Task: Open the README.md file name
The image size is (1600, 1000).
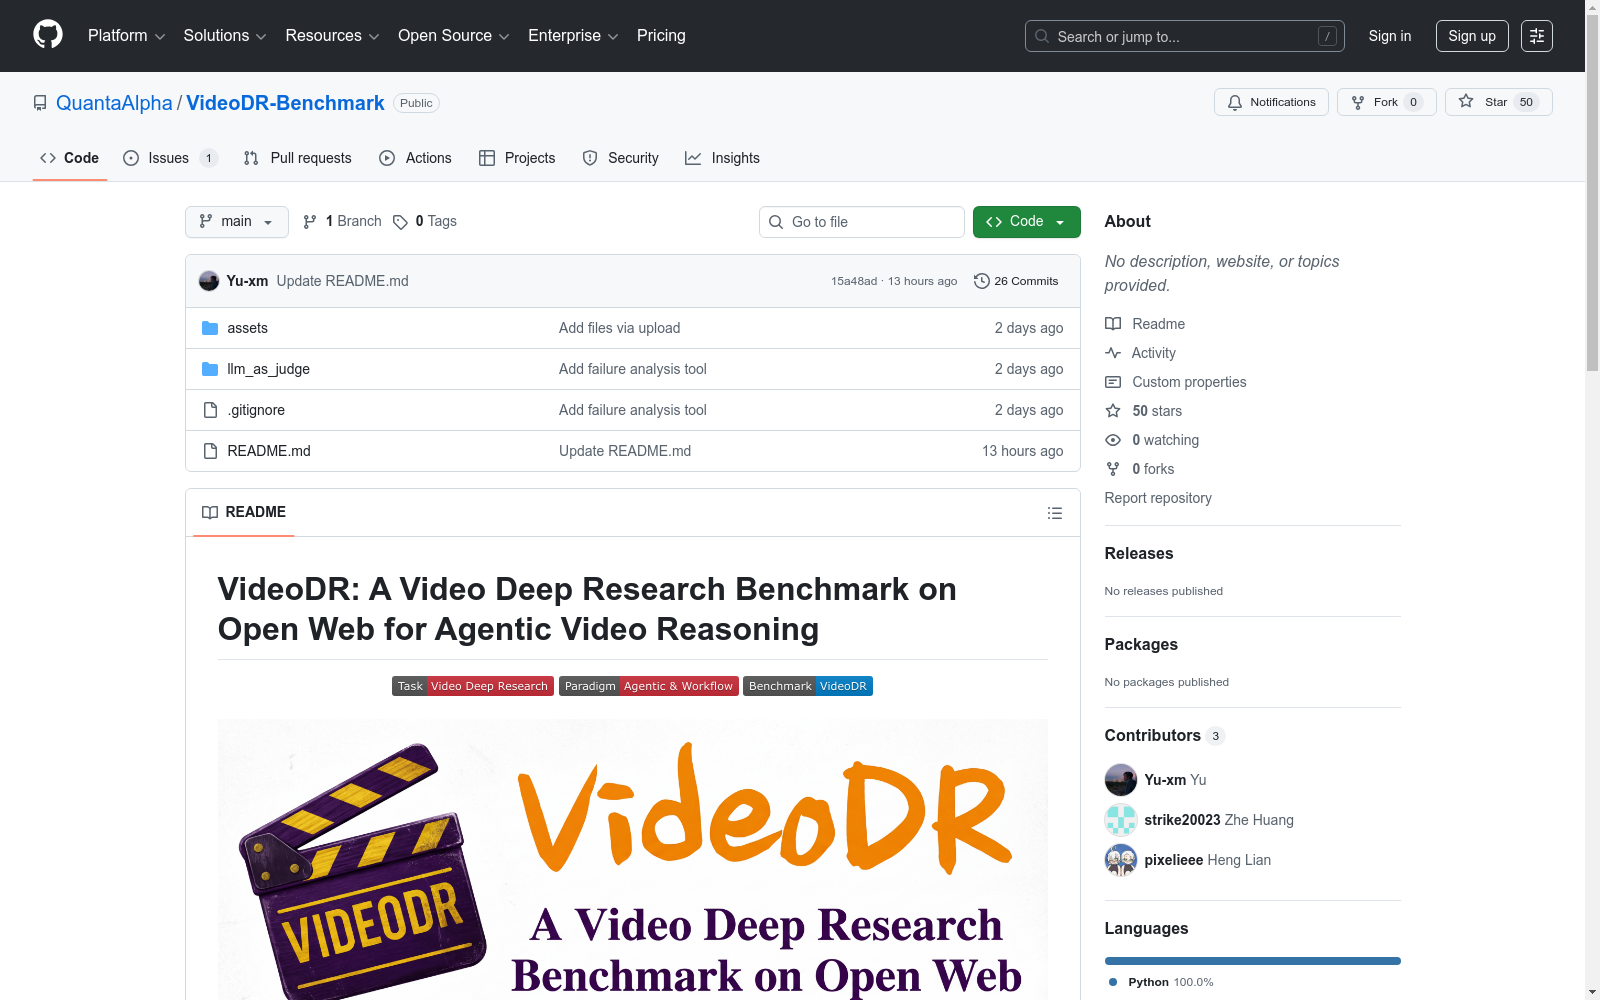Action: (269, 451)
